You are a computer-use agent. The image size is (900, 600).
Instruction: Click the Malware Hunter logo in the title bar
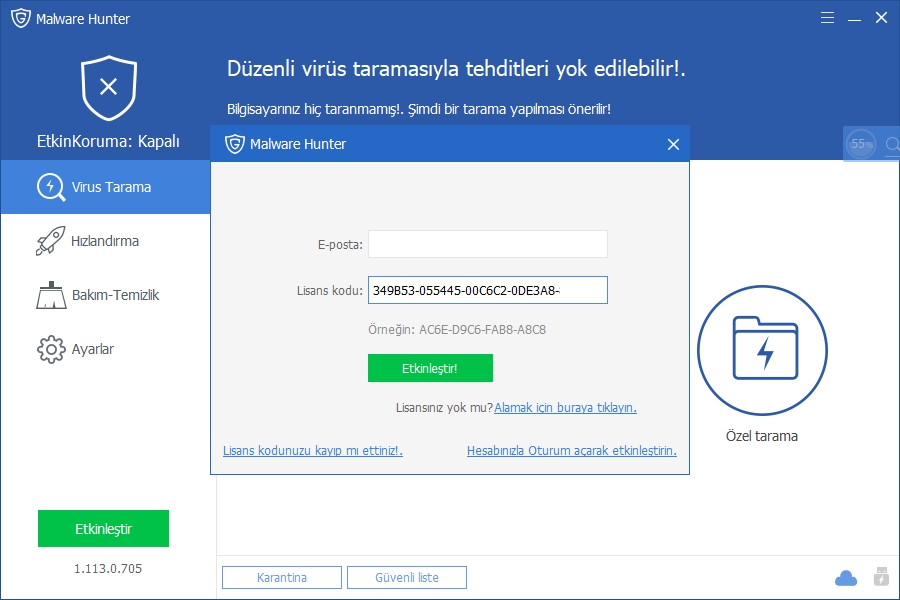tap(19, 17)
